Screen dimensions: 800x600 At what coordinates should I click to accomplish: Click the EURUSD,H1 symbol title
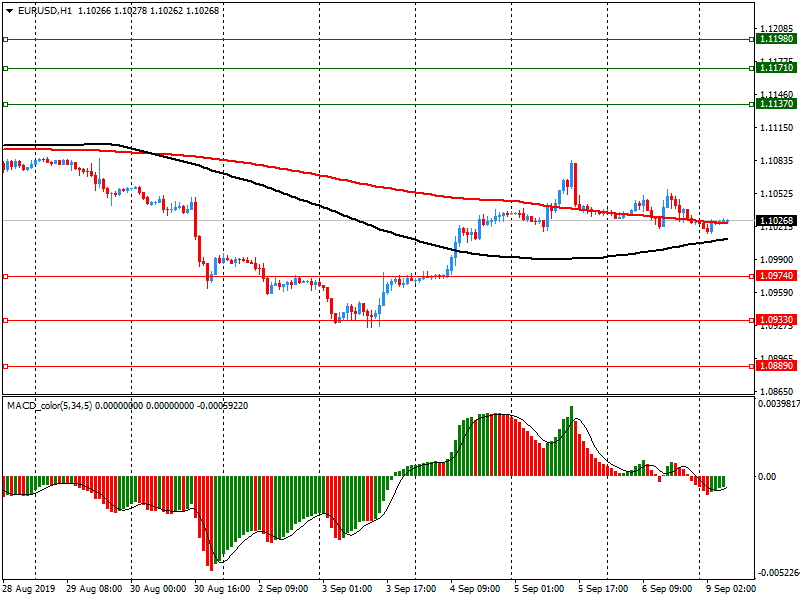(45, 11)
